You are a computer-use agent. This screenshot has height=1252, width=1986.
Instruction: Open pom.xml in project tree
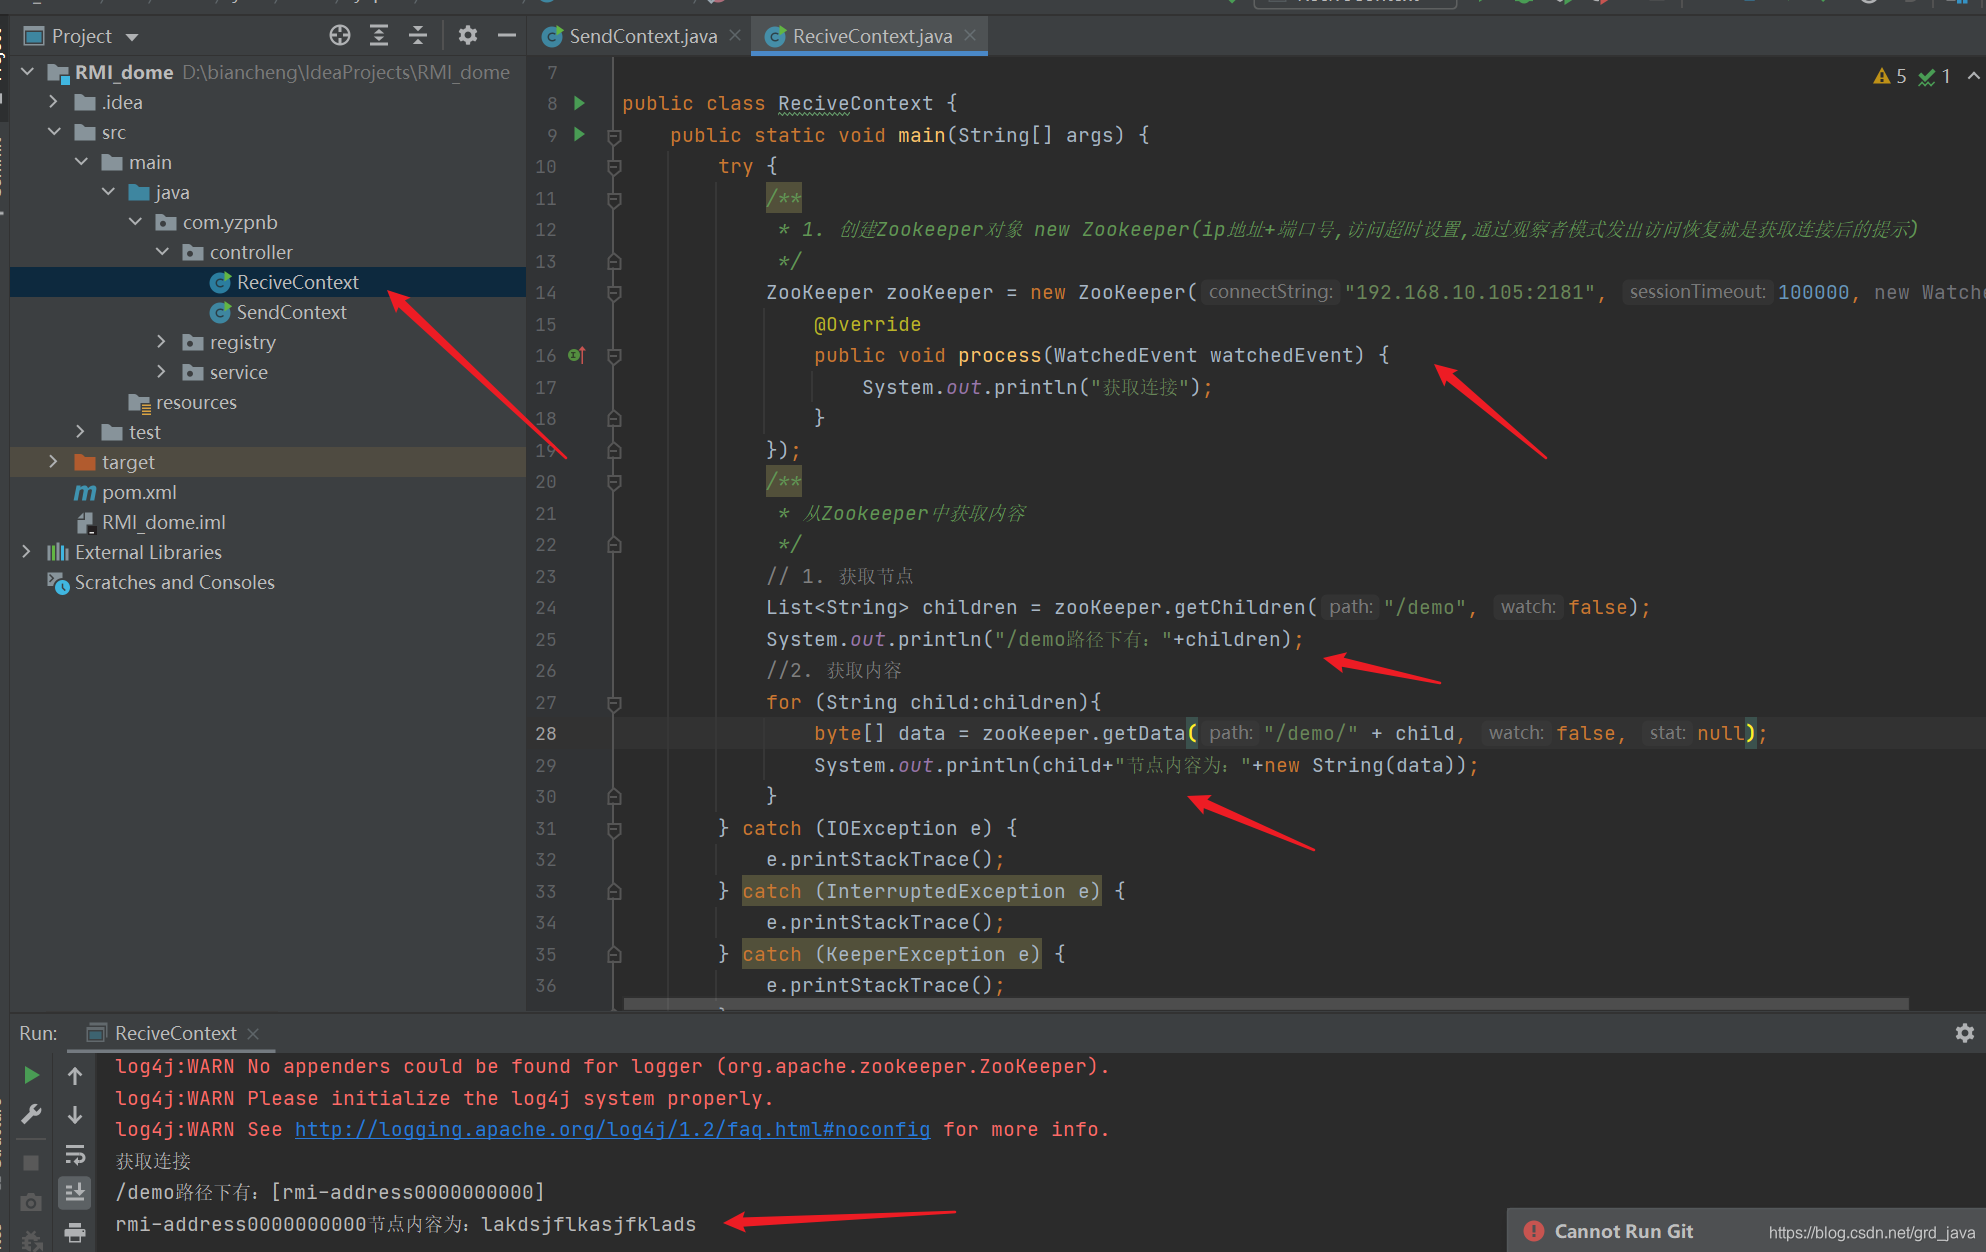point(139,492)
